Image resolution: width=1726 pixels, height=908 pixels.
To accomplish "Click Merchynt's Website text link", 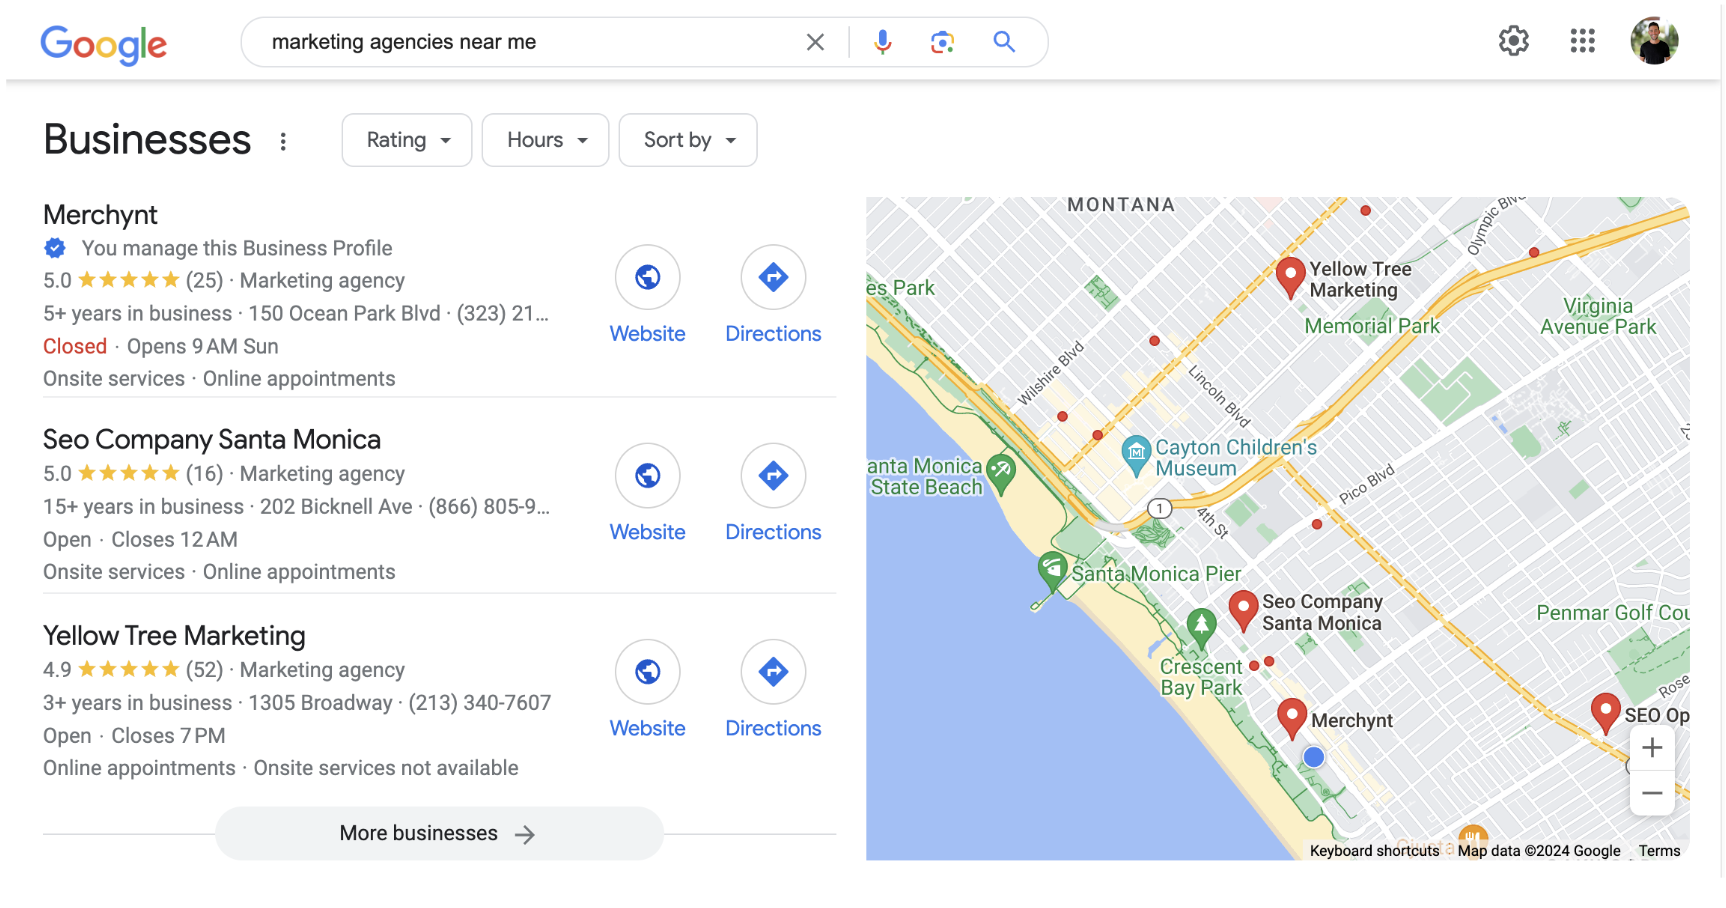I will [x=648, y=334].
